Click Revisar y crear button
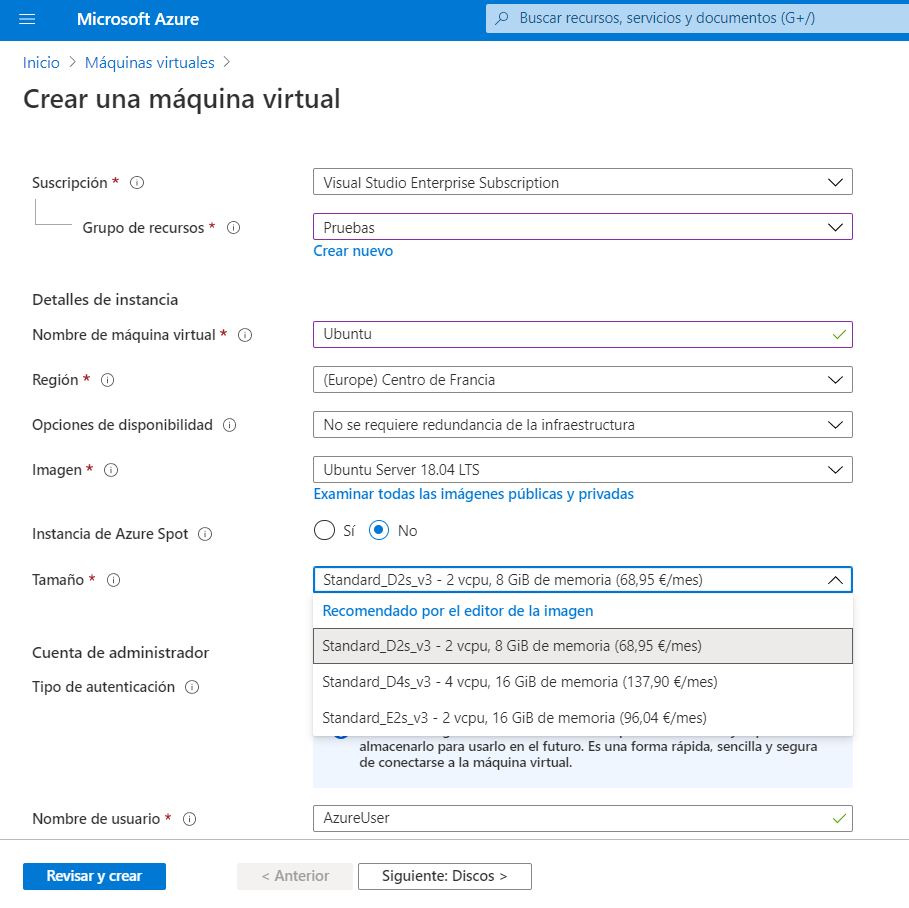Image resolution: width=909 pixels, height=908 pixels. click(x=94, y=876)
